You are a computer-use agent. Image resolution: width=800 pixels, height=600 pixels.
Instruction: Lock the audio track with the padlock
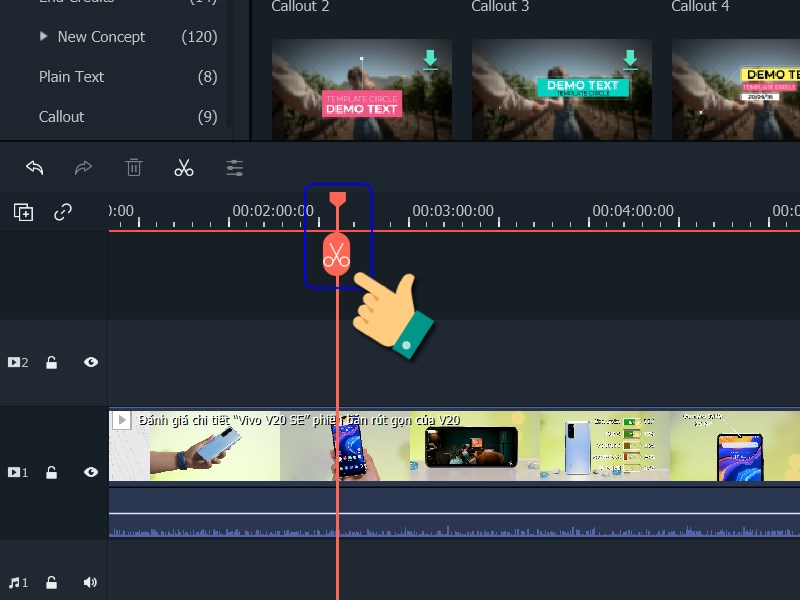51,582
